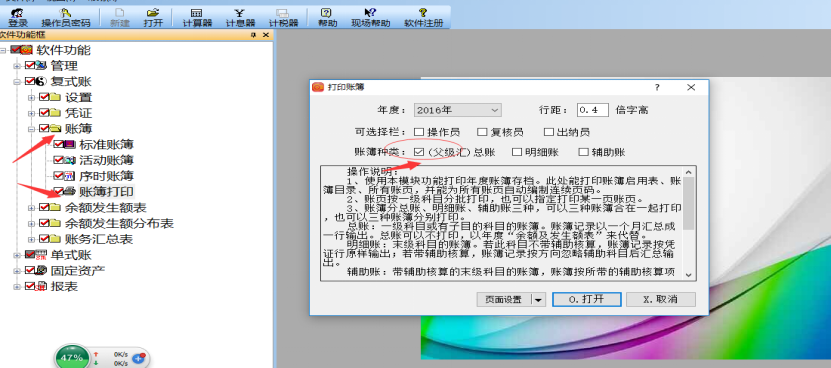The image size is (831, 368).
Task: Open 软件注册 software registration
Action: 423,17
